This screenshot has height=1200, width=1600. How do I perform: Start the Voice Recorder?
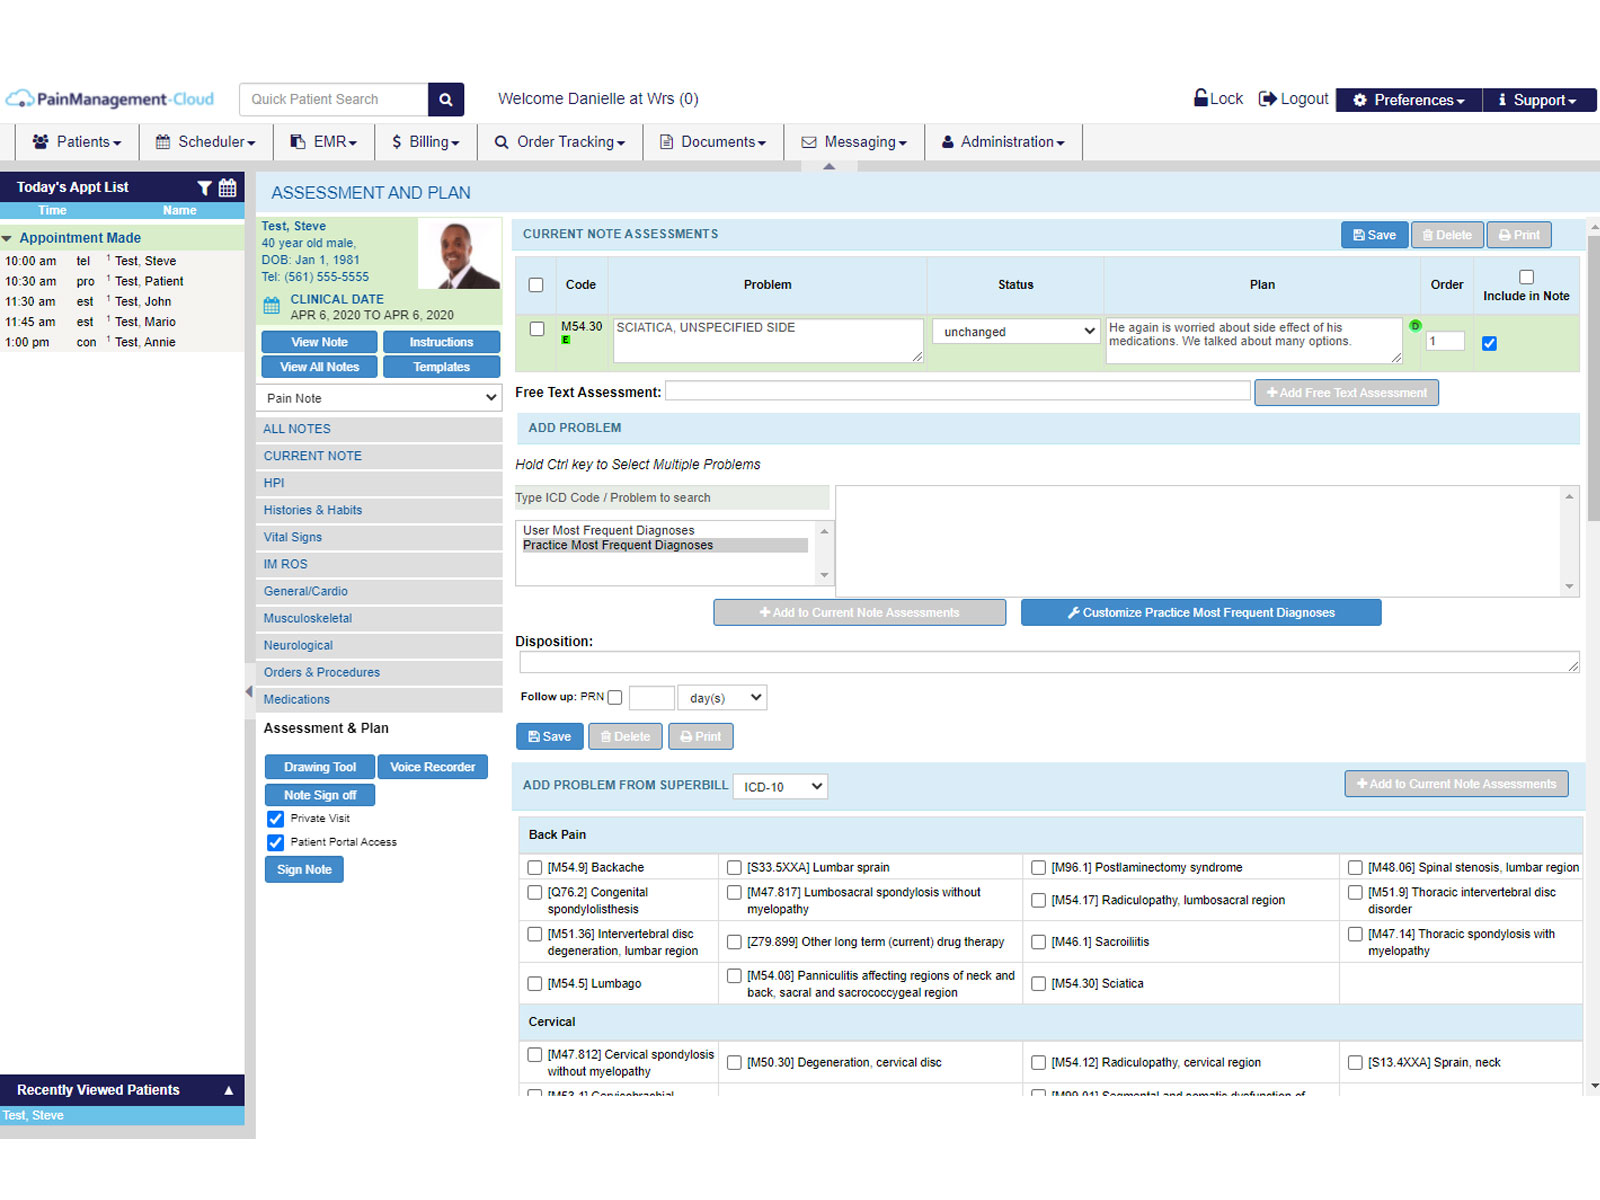pos(432,767)
